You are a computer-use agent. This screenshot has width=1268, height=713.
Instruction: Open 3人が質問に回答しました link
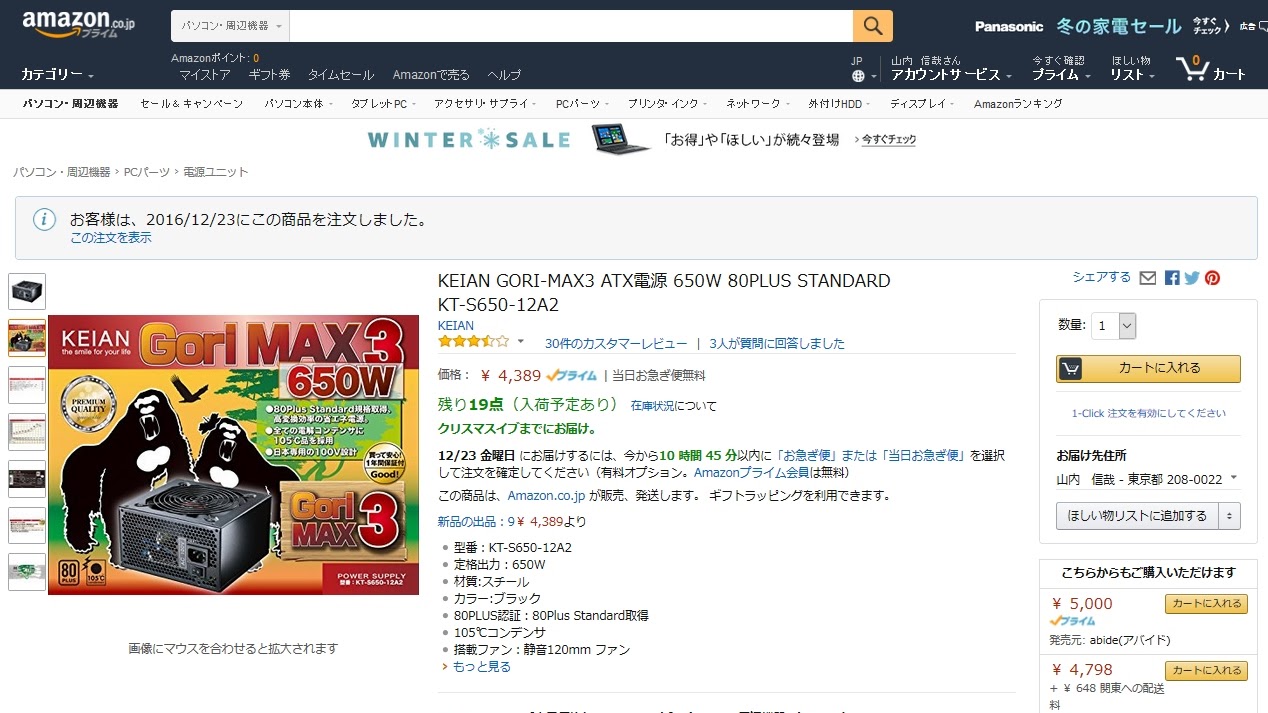(x=777, y=343)
